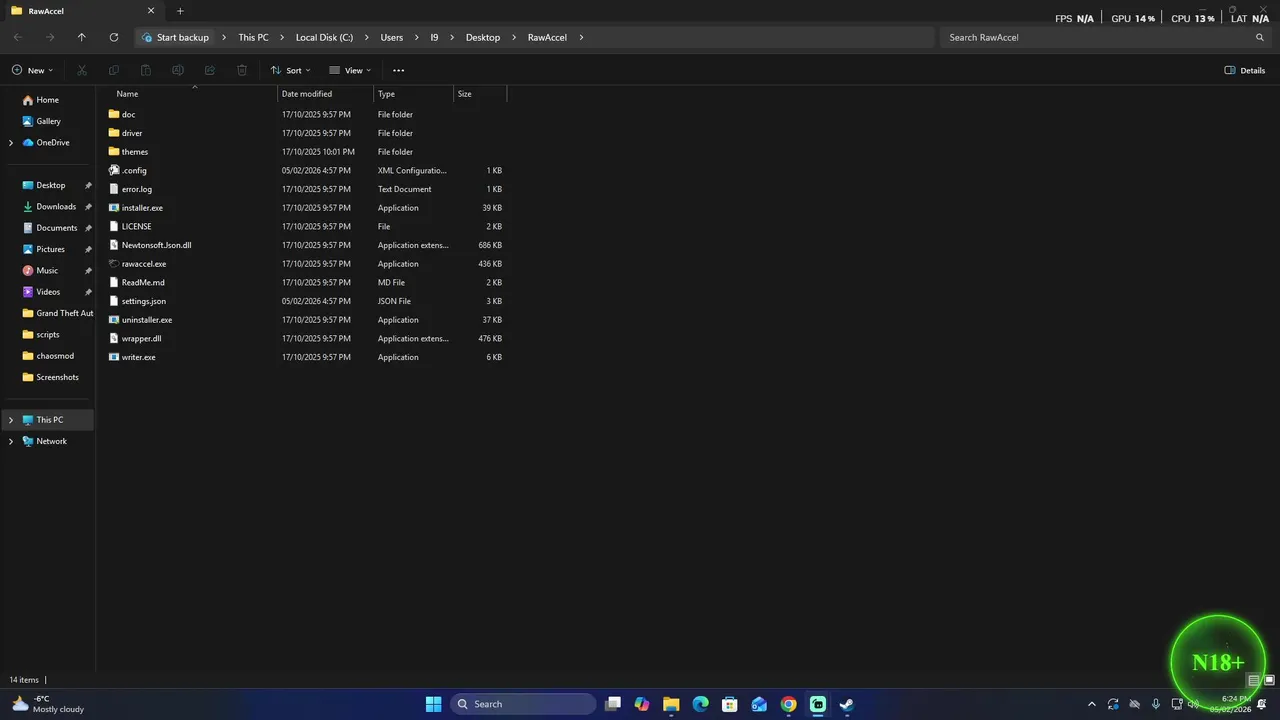Viewport: 1280px width, 720px height.
Task: Refresh the RawAccel folder view
Action: click(114, 37)
